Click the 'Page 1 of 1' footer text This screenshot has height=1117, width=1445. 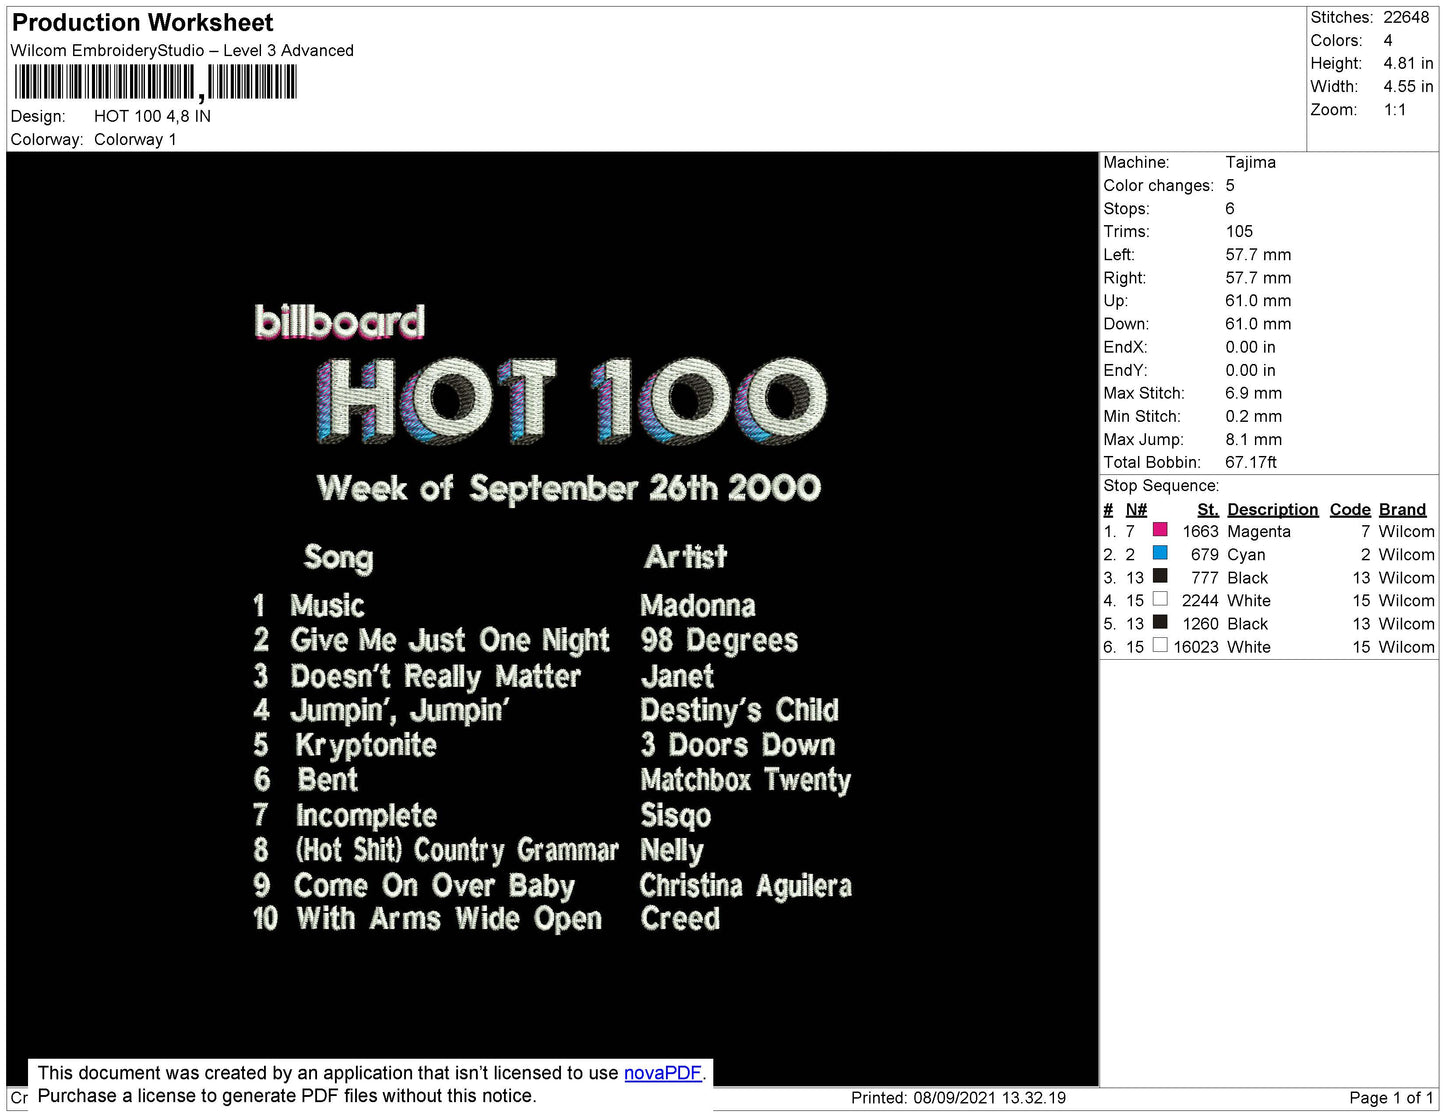pos(1391,1098)
